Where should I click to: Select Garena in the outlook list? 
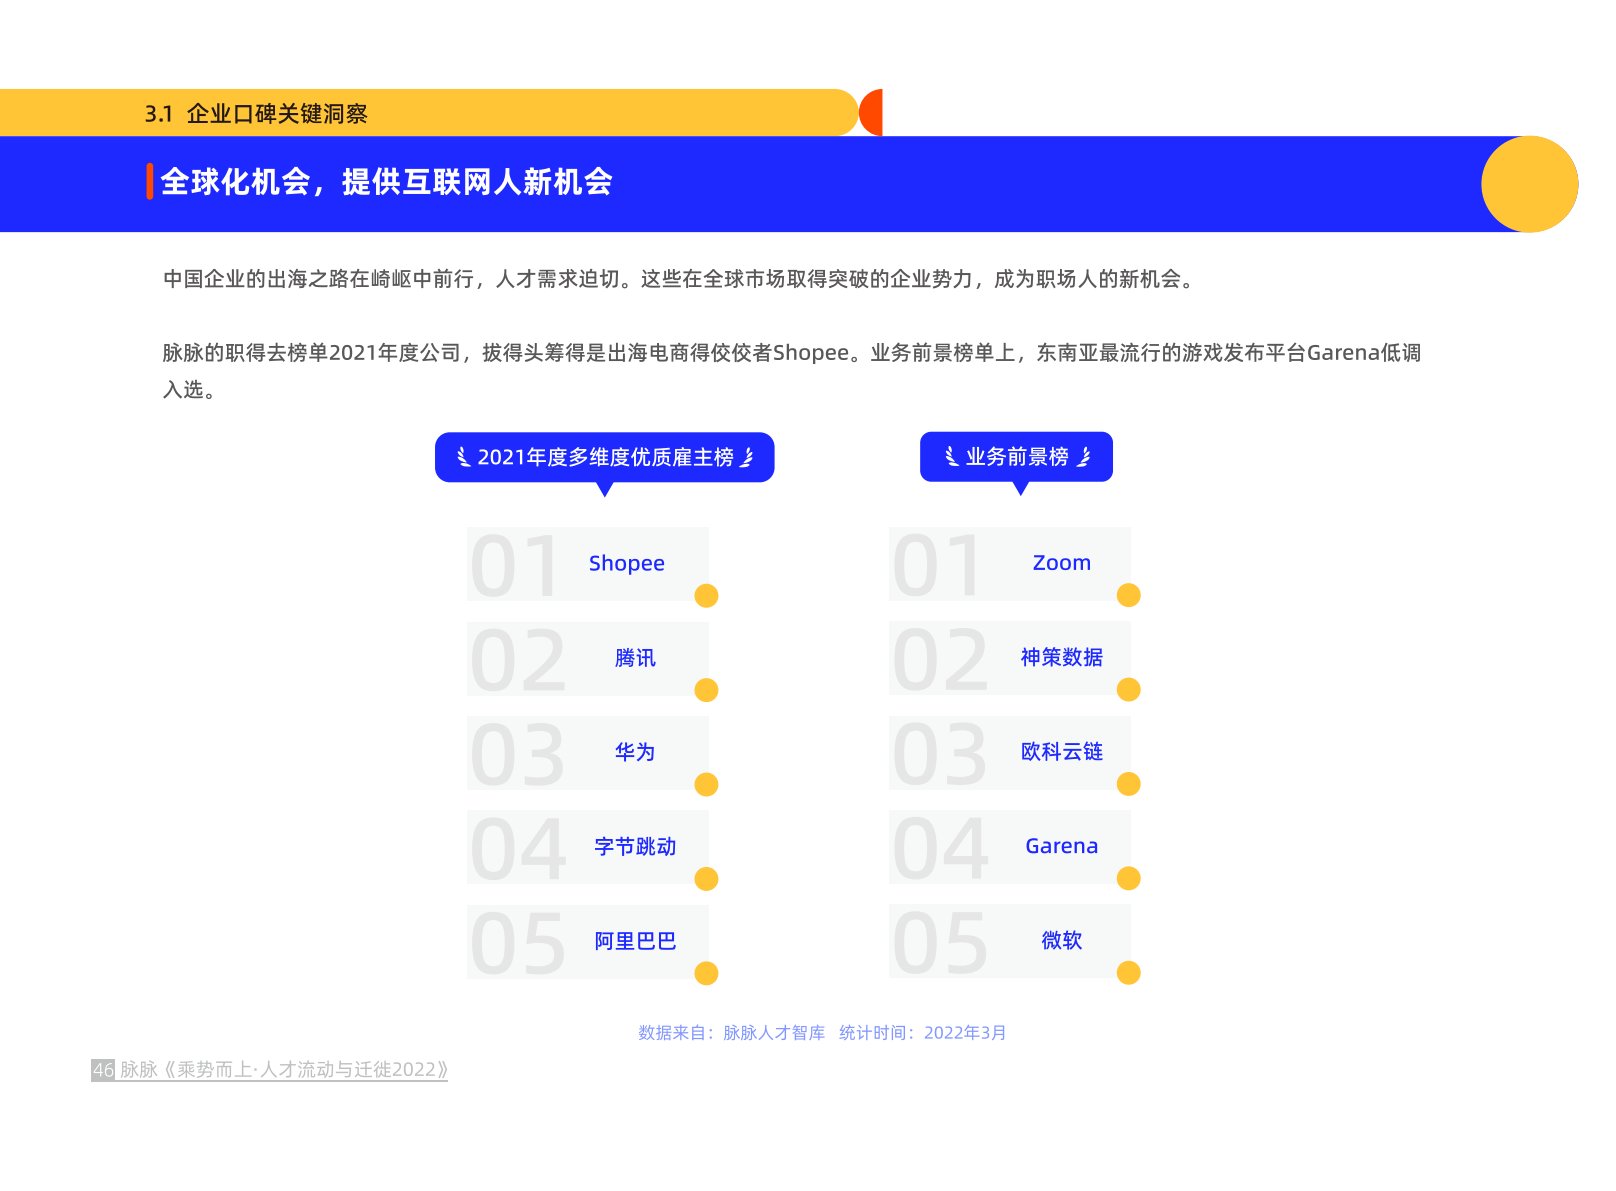(1010, 847)
